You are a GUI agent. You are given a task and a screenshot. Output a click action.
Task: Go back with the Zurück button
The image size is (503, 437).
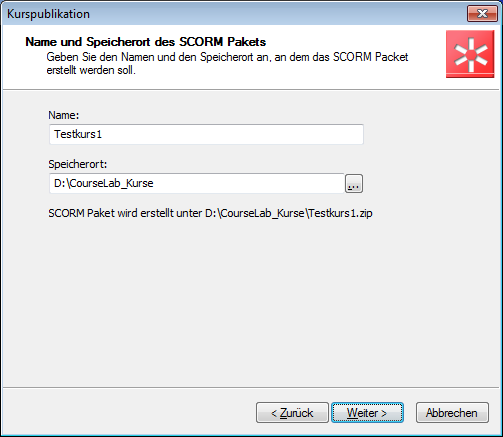[x=292, y=413]
